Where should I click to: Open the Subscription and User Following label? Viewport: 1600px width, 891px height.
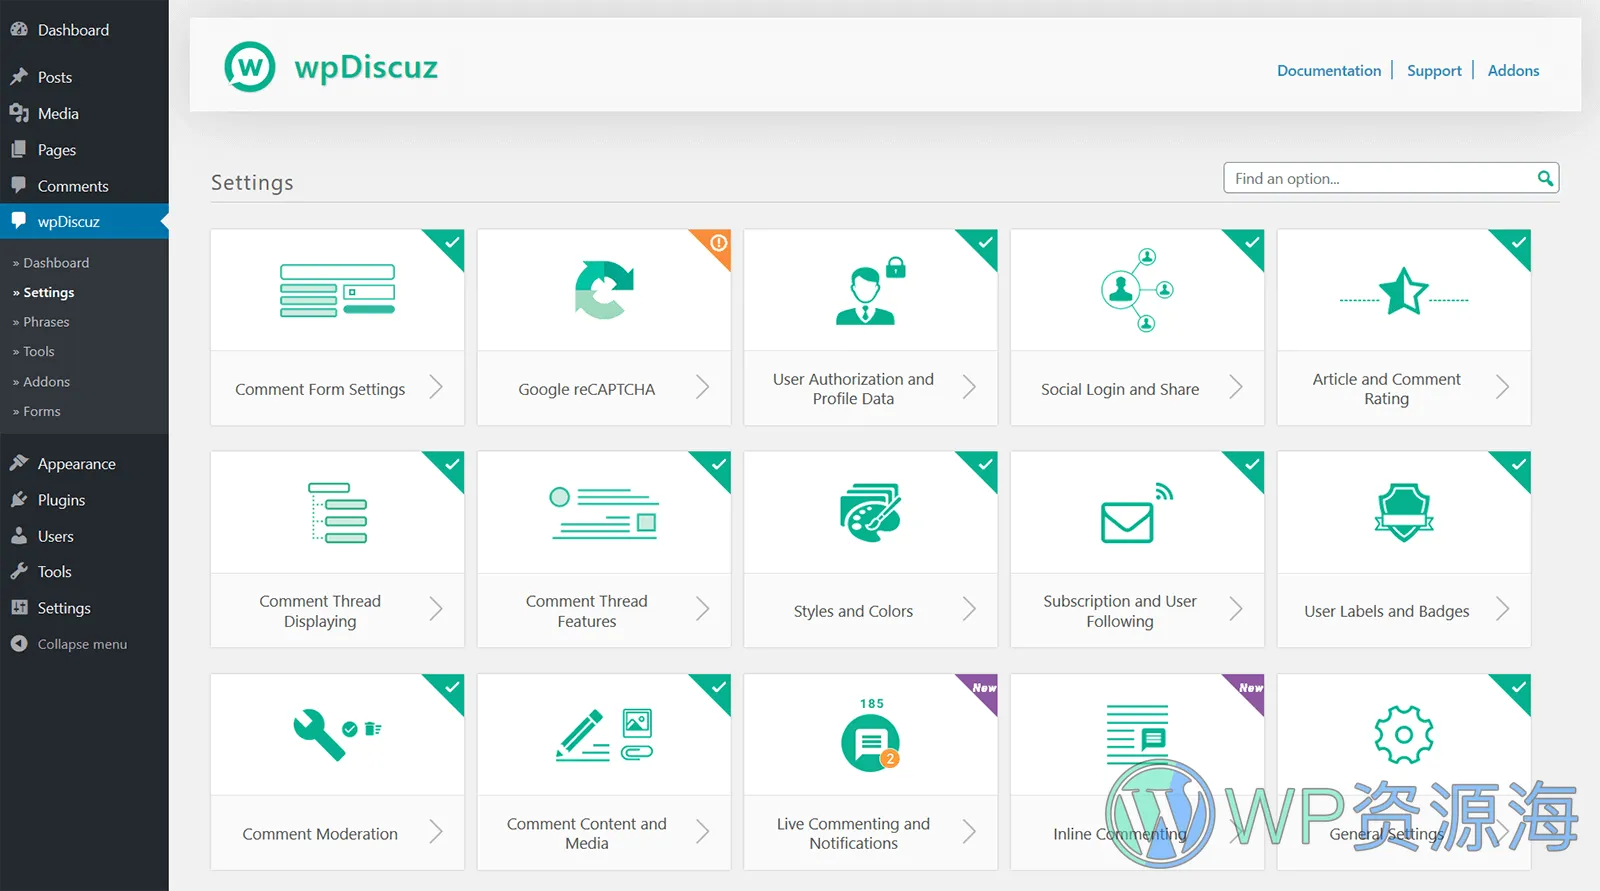click(1120, 611)
